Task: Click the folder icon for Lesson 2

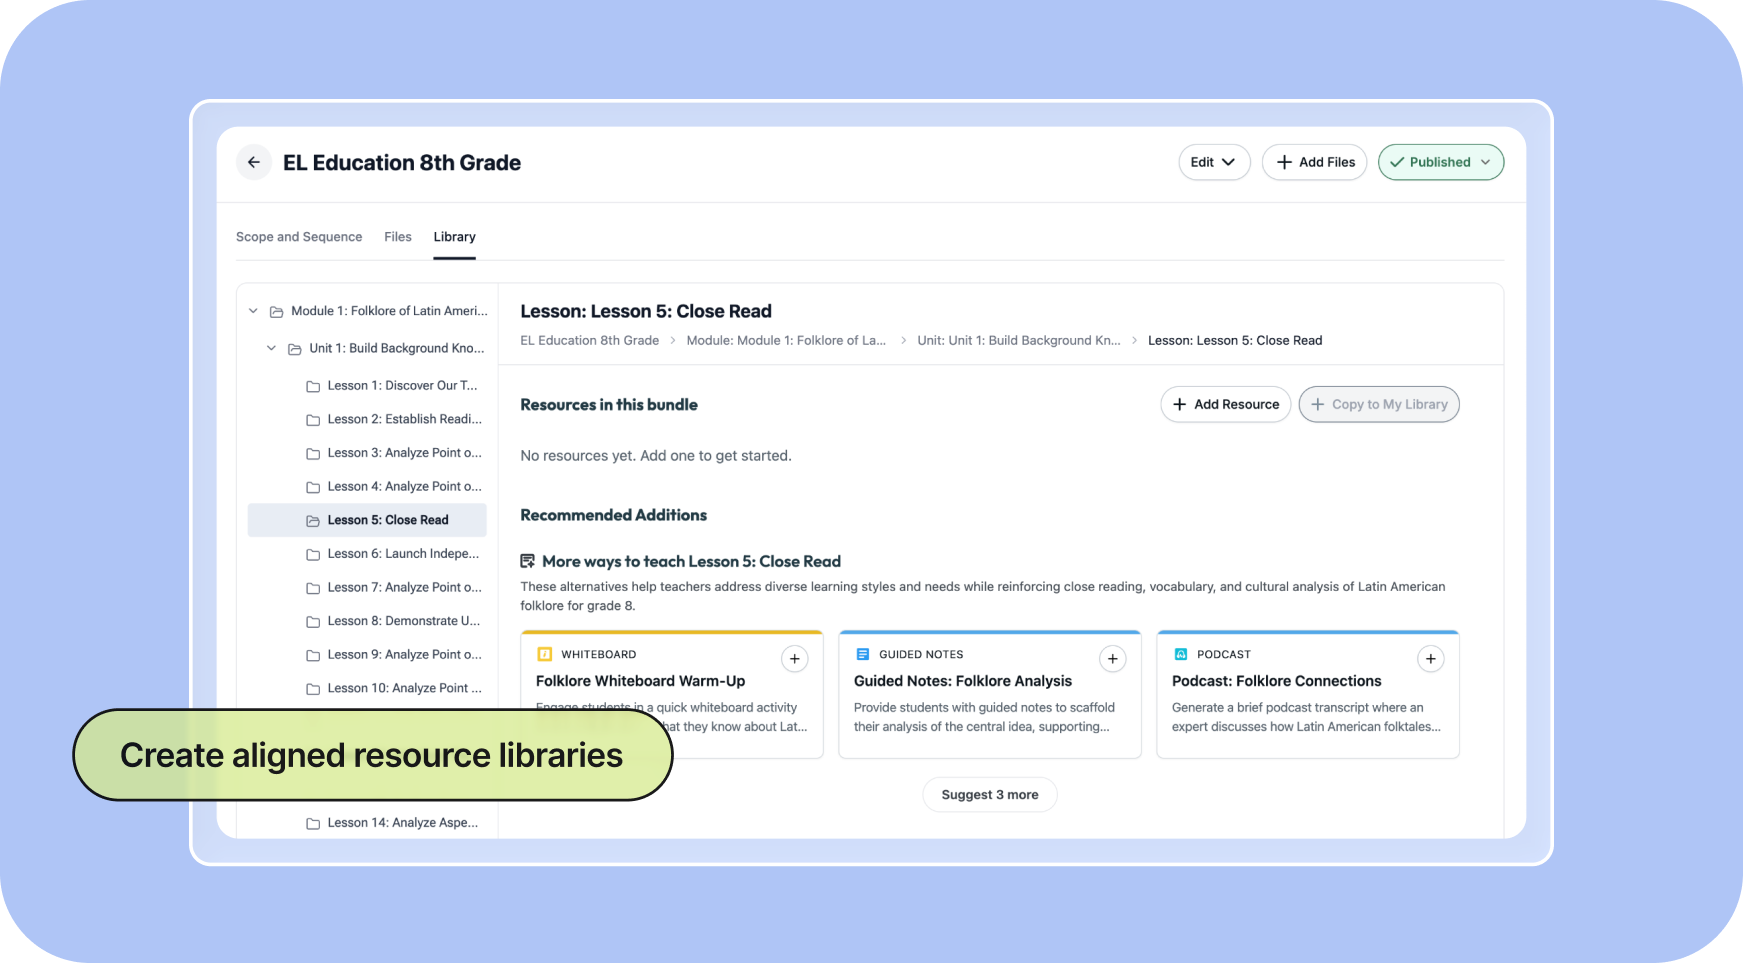Action: pyautogui.click(x=313, y=420)
